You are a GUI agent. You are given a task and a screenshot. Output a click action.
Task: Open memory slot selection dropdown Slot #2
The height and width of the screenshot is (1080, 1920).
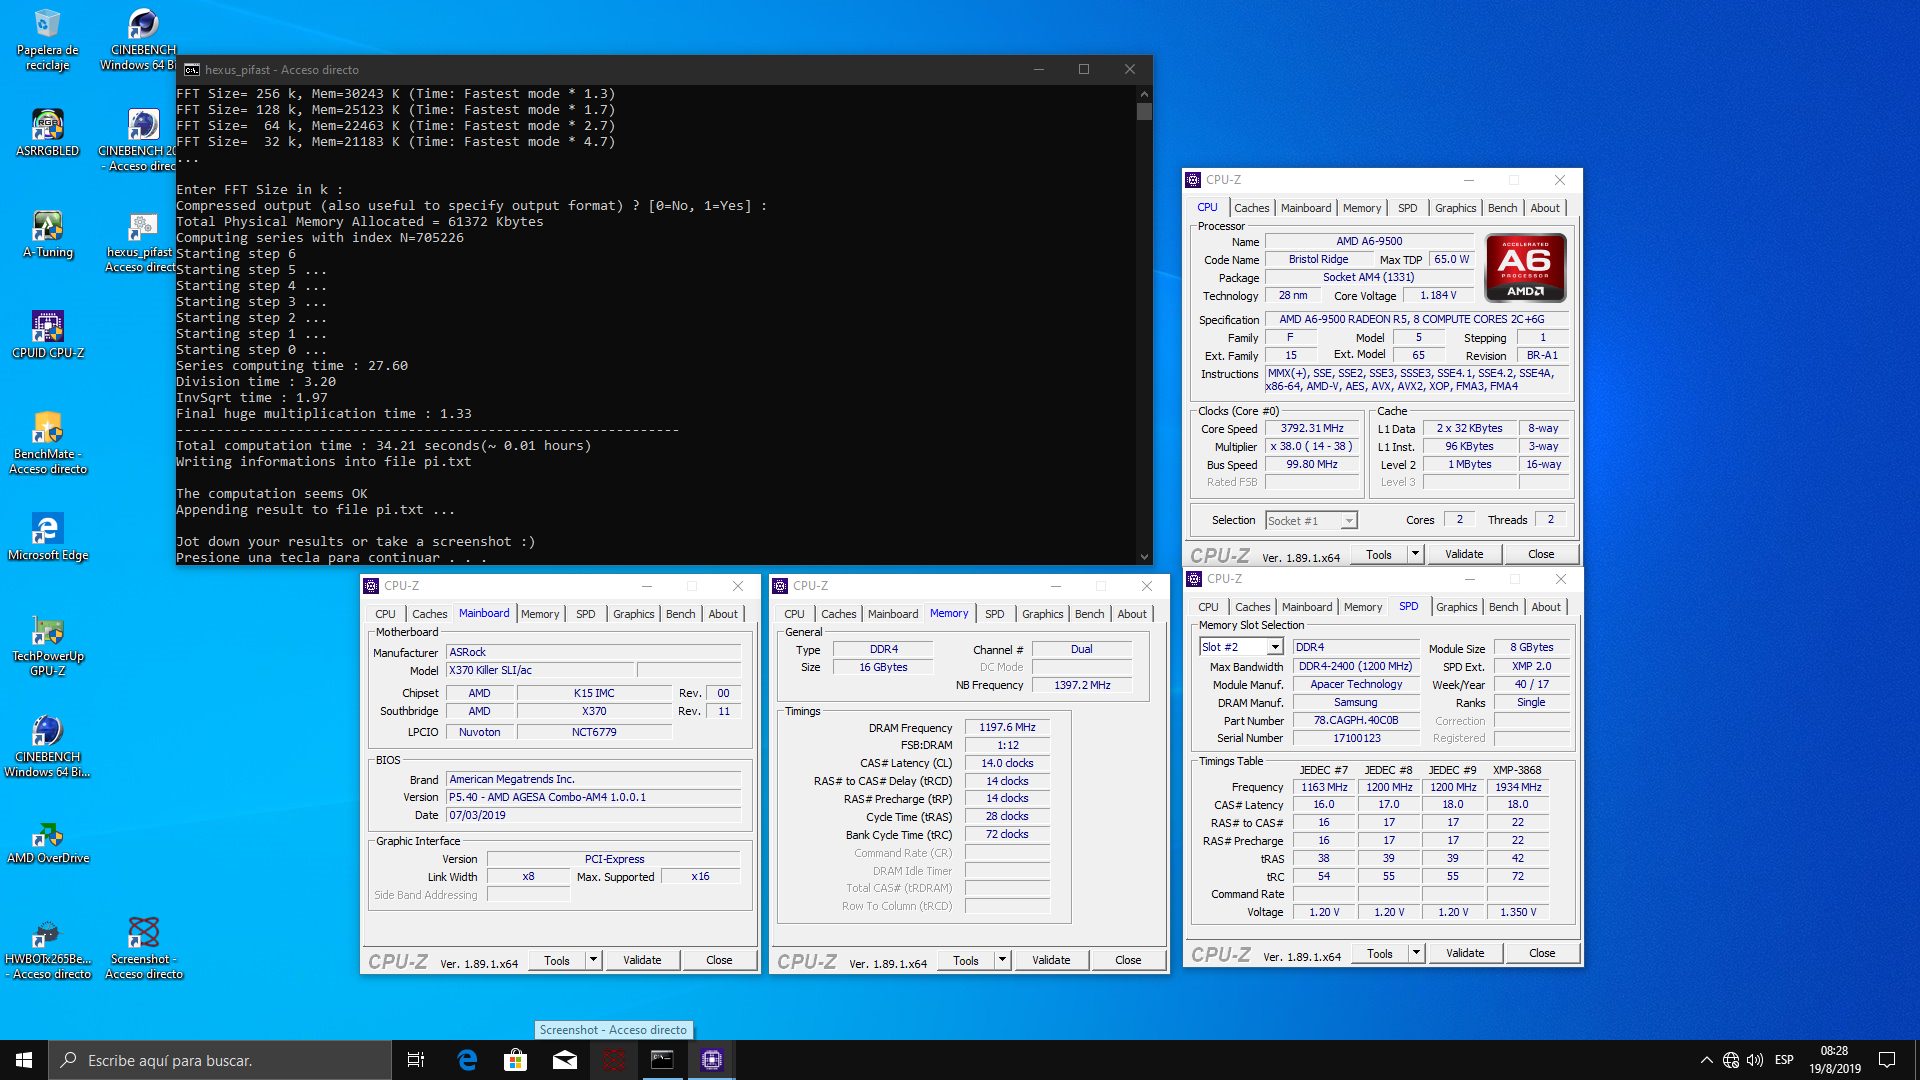[x=1241, y=647]
